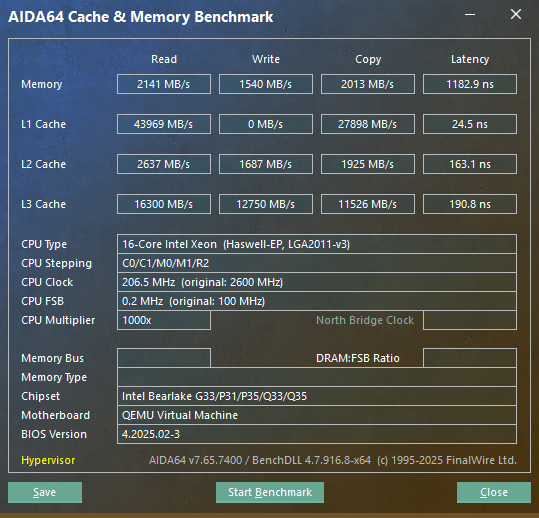Click CPU FSB field 0.2 MHz

tap(317, 301)
